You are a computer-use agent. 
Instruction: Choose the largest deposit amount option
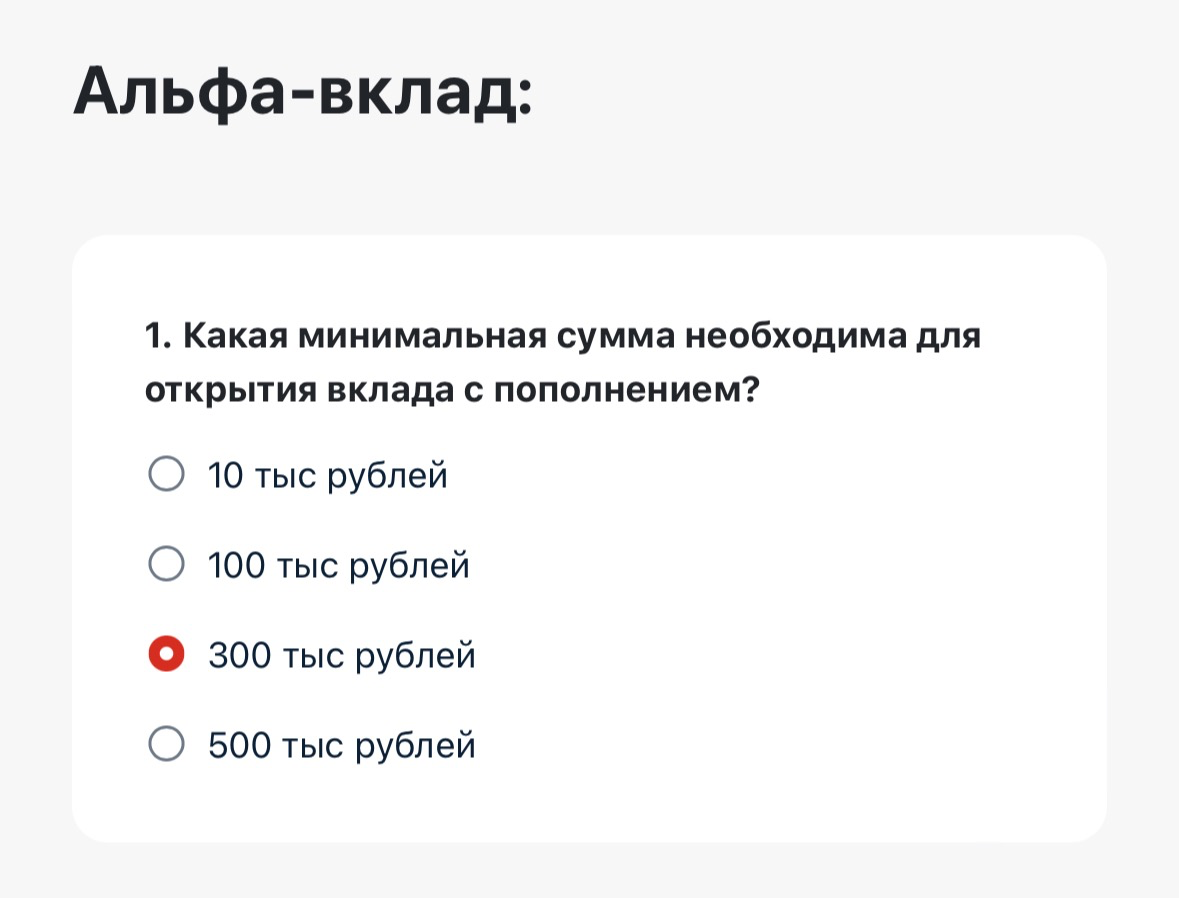(x=166, y=745)
